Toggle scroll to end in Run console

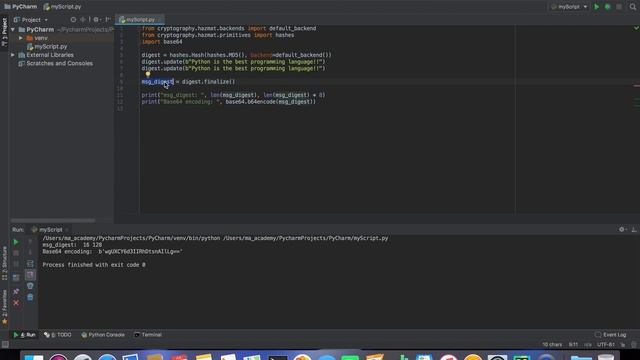pos(30,275)
